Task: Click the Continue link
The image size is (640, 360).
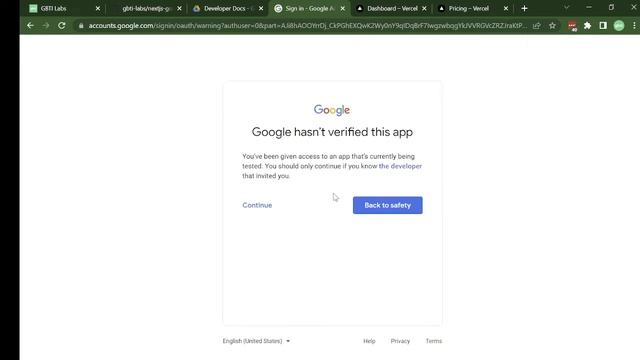Action: pyautogui.click(x=257, y=205)
